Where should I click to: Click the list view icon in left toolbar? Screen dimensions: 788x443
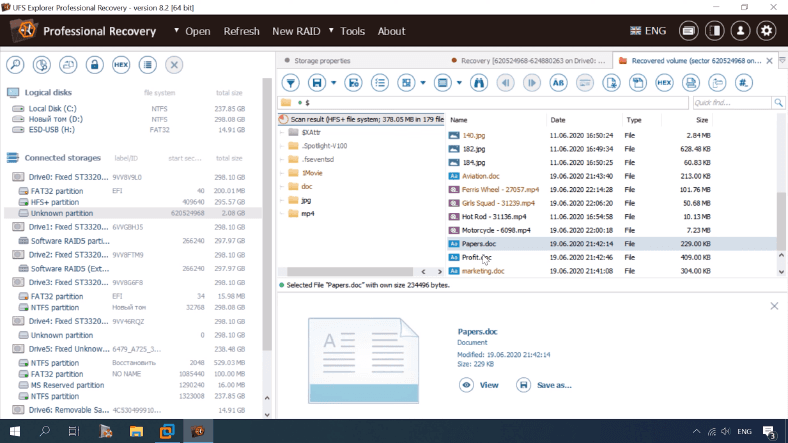[x=147, y=65]
